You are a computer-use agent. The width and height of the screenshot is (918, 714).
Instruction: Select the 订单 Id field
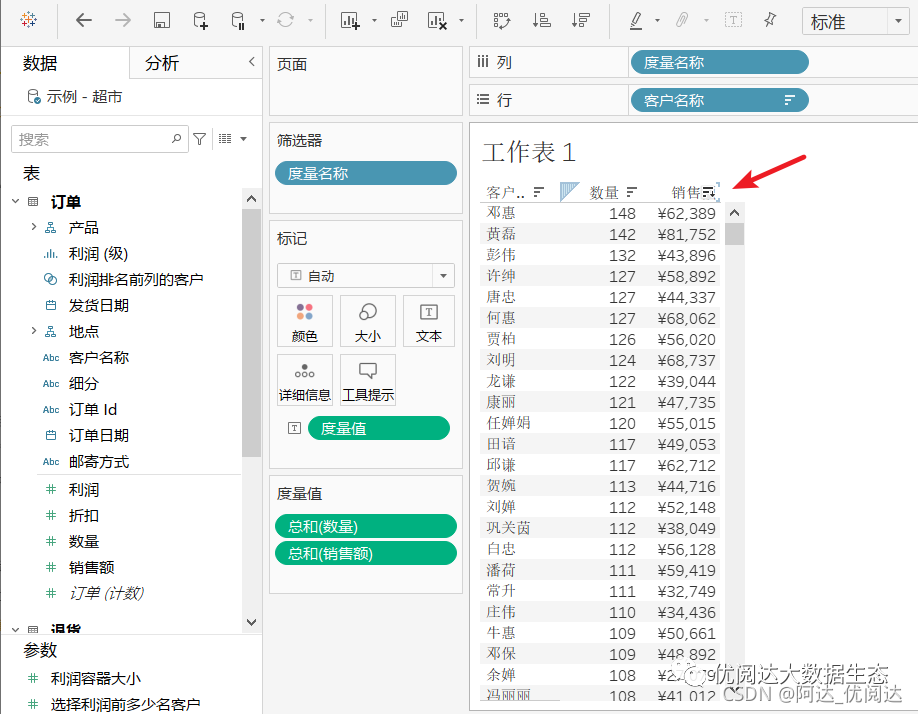pyautogui.click(x=93, y=409)
